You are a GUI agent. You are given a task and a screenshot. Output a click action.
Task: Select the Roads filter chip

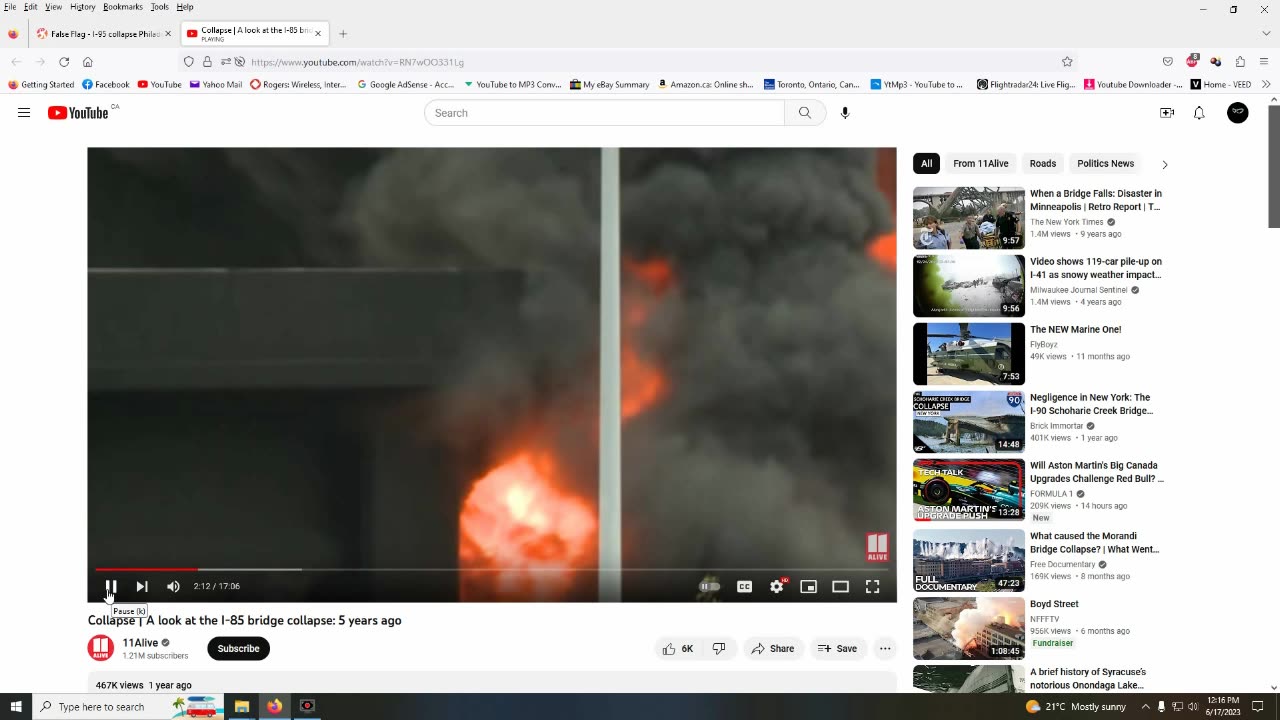point(1043,164)
